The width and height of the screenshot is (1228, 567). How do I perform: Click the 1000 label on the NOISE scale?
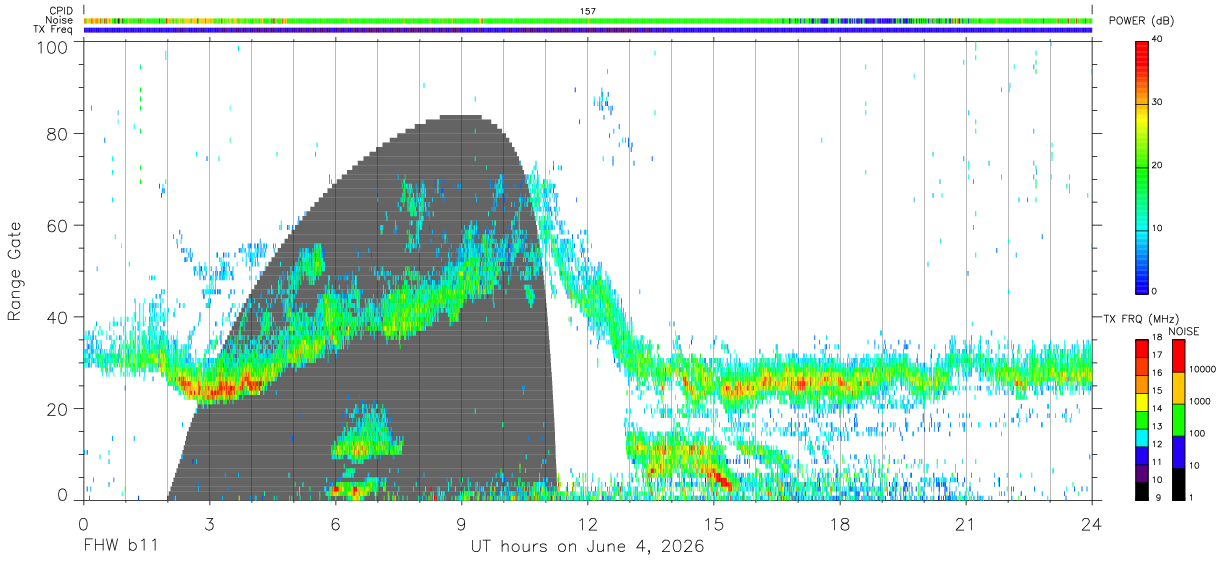coord(1201,401)
